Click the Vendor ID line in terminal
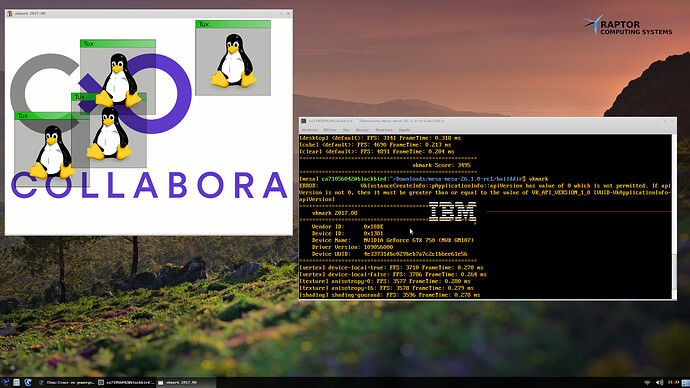This screenshot has width=690, height=388. (347, 227)
